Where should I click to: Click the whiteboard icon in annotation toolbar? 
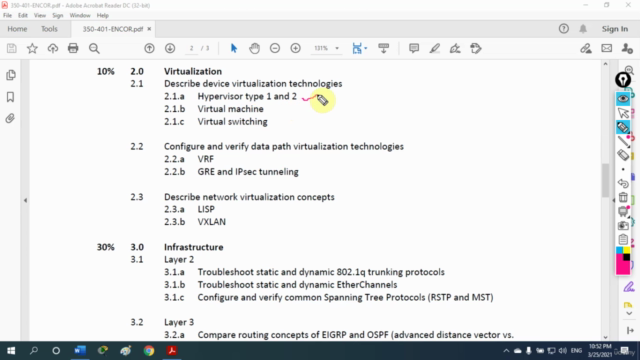[x=623, y=211]
